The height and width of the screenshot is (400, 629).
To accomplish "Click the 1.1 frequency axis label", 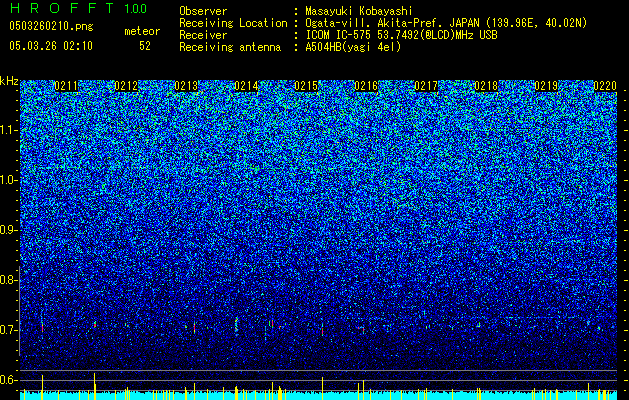I will 9,130.
